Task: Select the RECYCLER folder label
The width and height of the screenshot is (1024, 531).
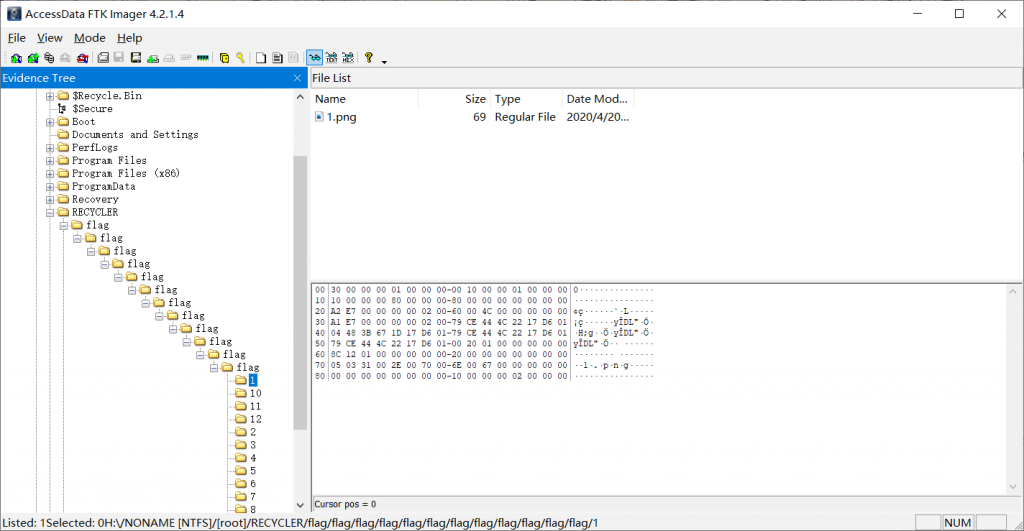Action: [95, 212]
